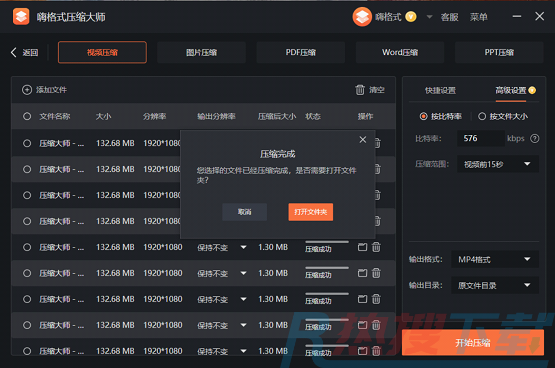
Task: Click the 开始压缩 button
Action: 473,343
